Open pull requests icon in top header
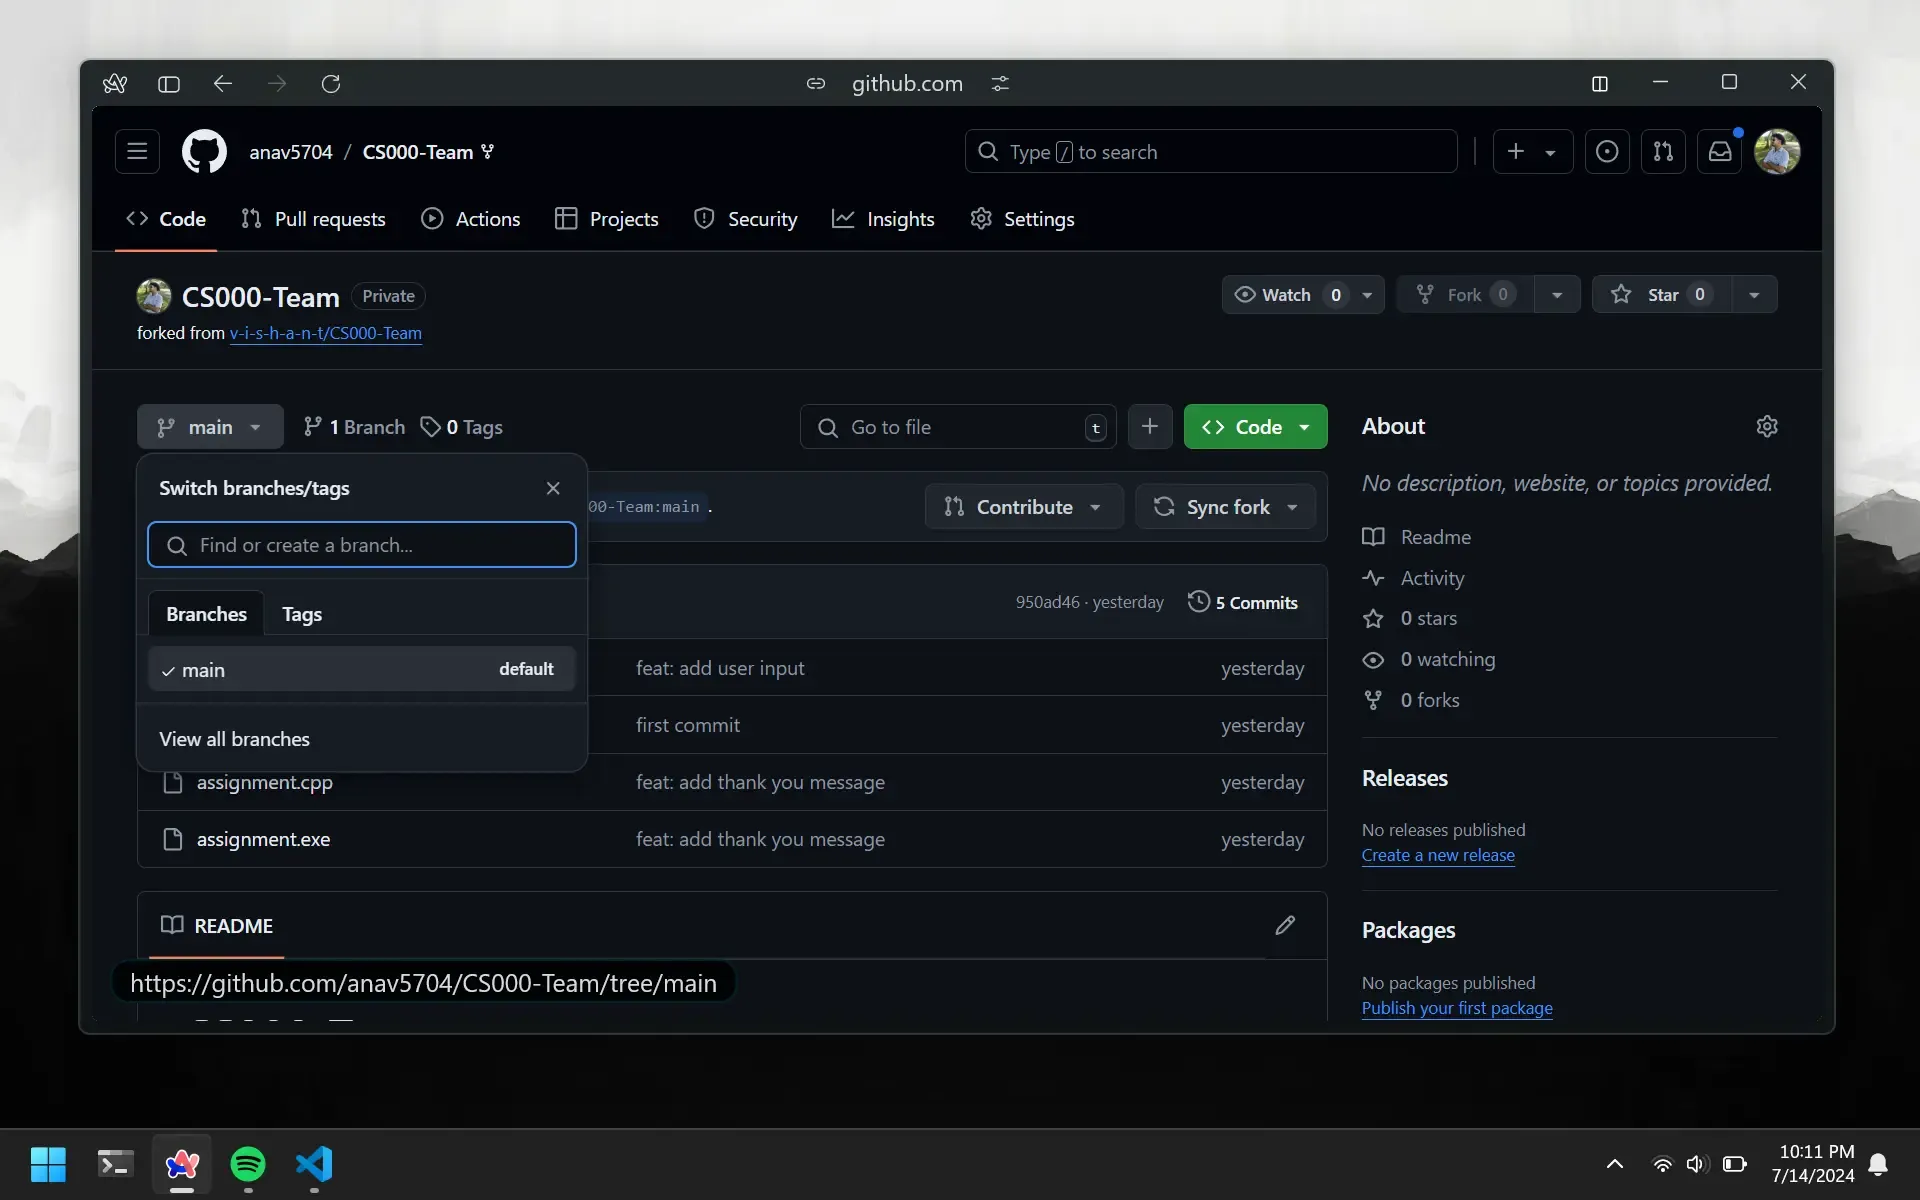This screenshot has height=1200, width=1920. pos(1663,151)
